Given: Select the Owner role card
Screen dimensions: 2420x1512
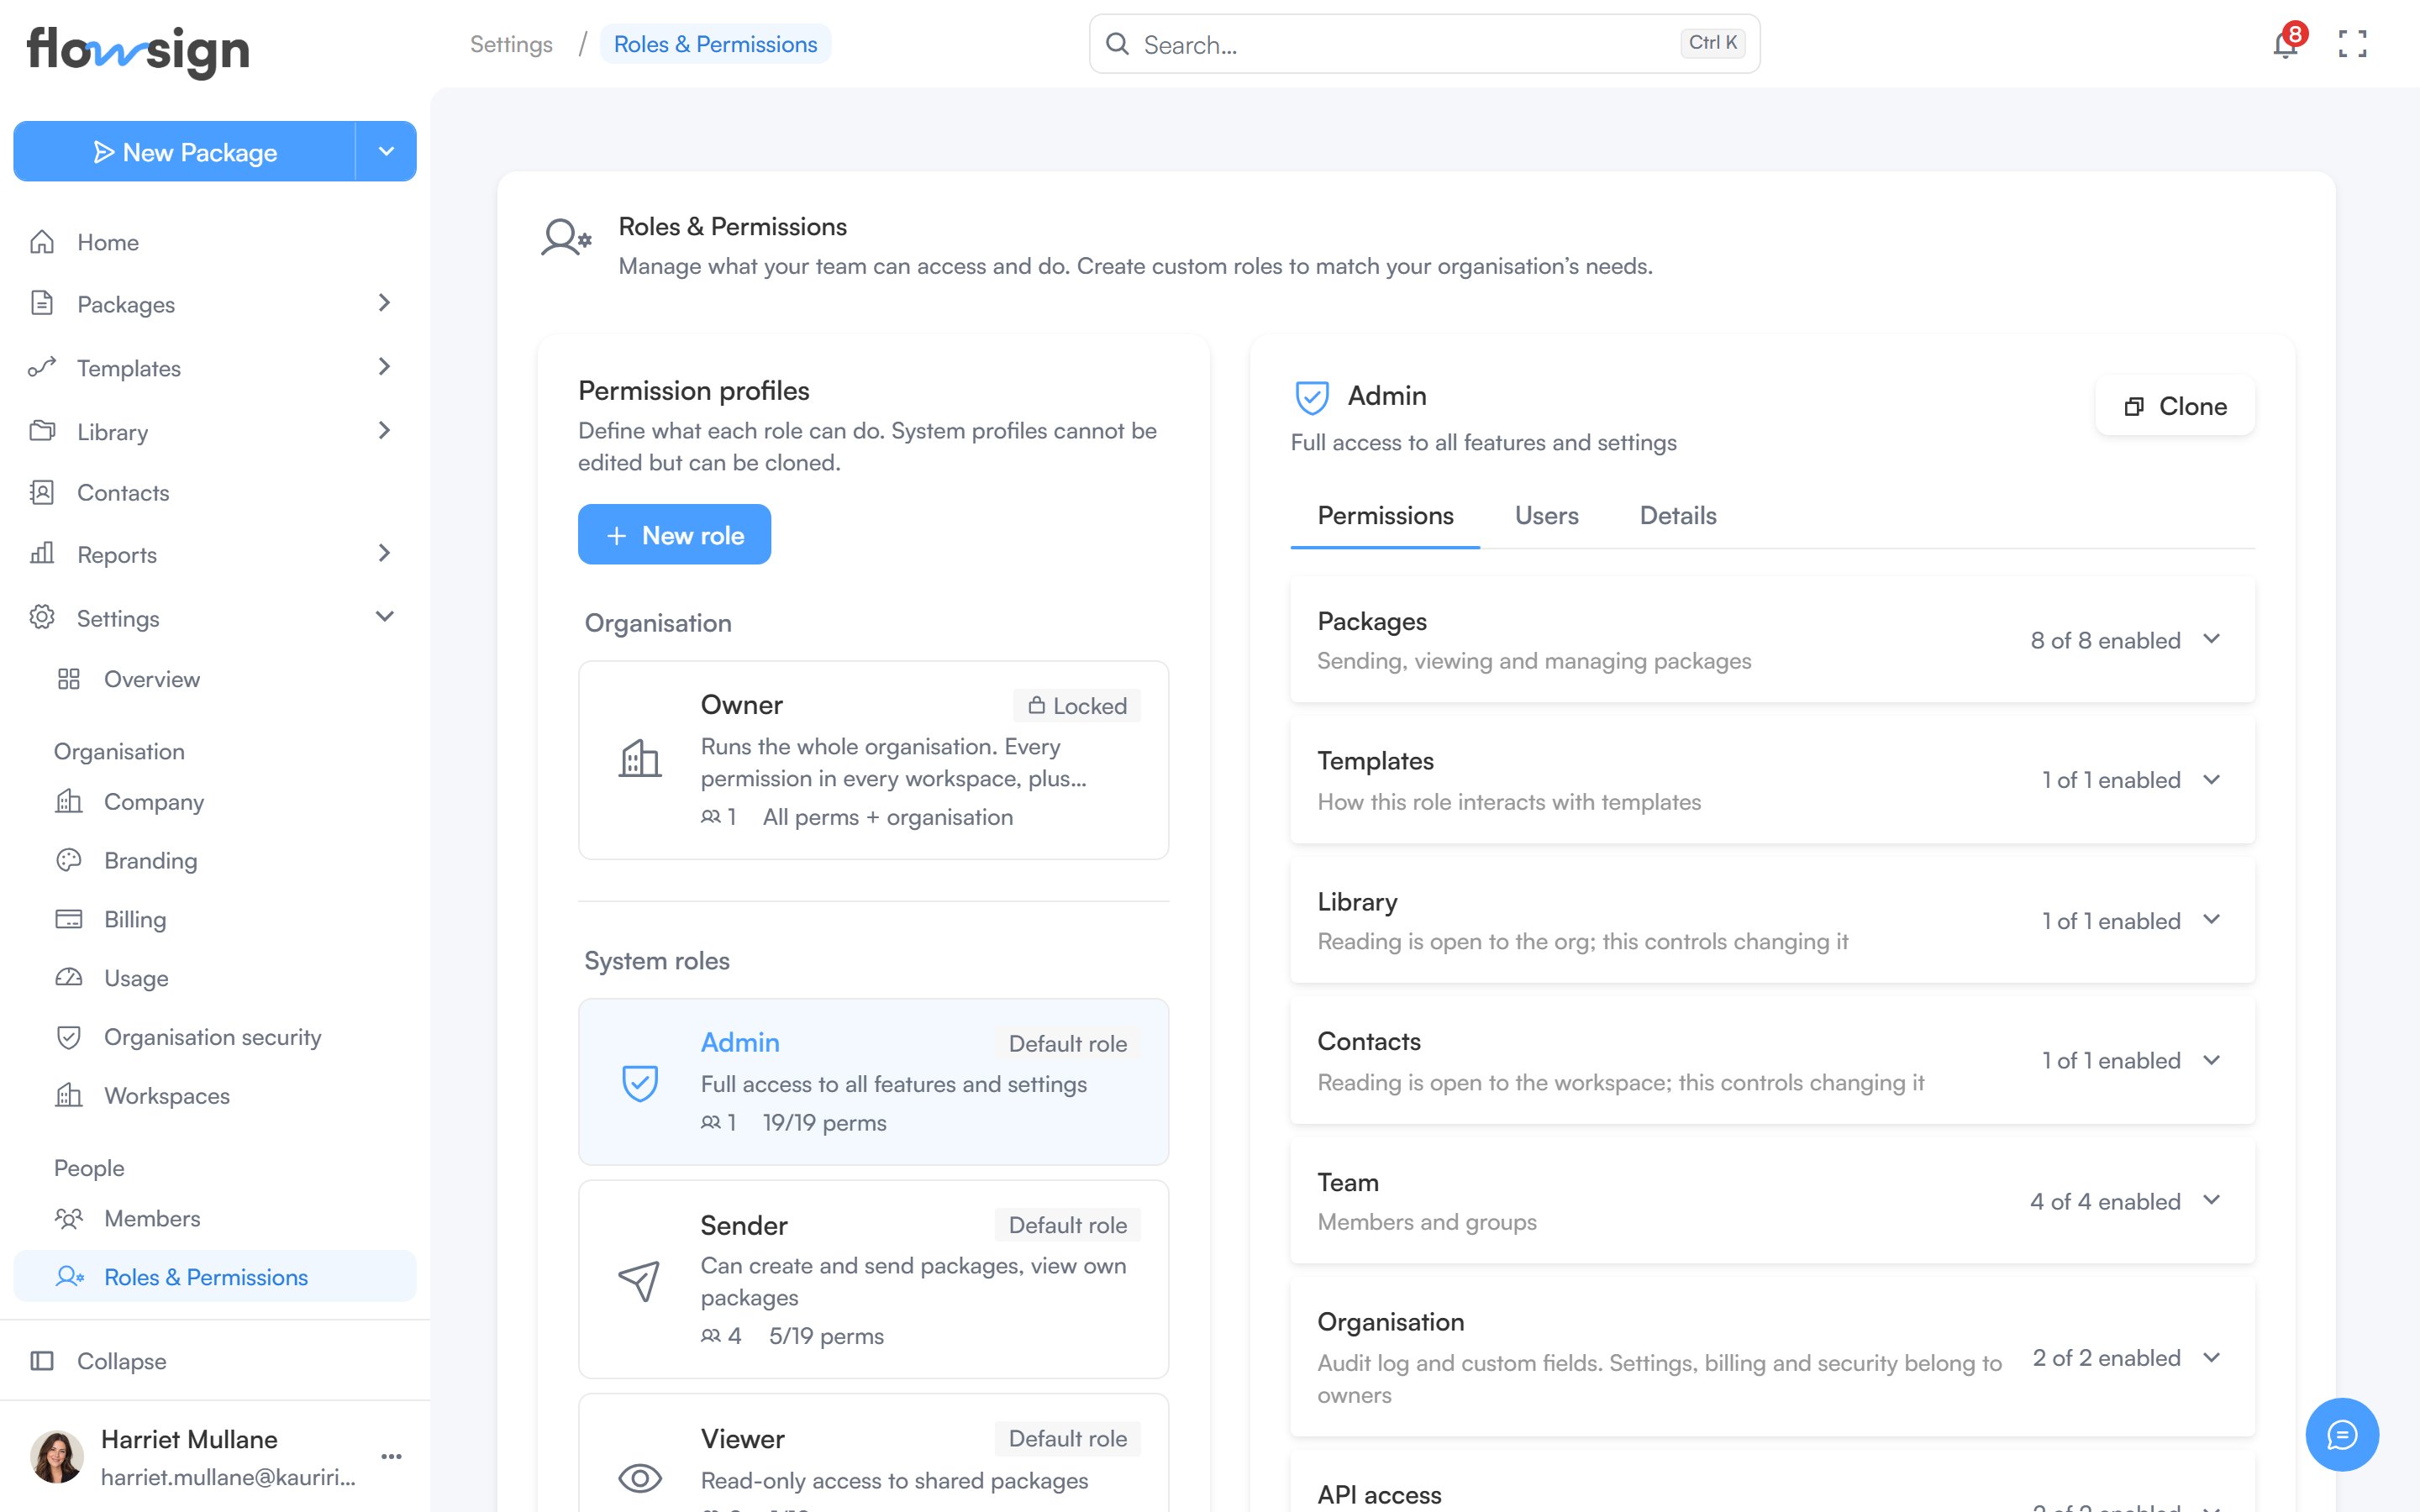Looking at the screenshot, I should click(x=873, y=760).
